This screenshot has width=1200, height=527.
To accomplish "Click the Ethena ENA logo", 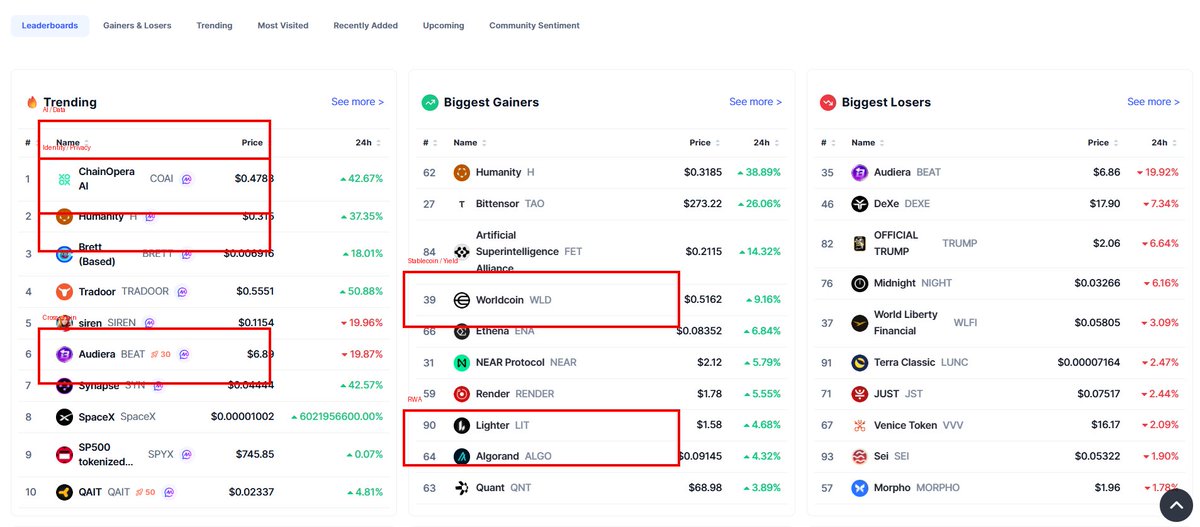I will point(462,331).
